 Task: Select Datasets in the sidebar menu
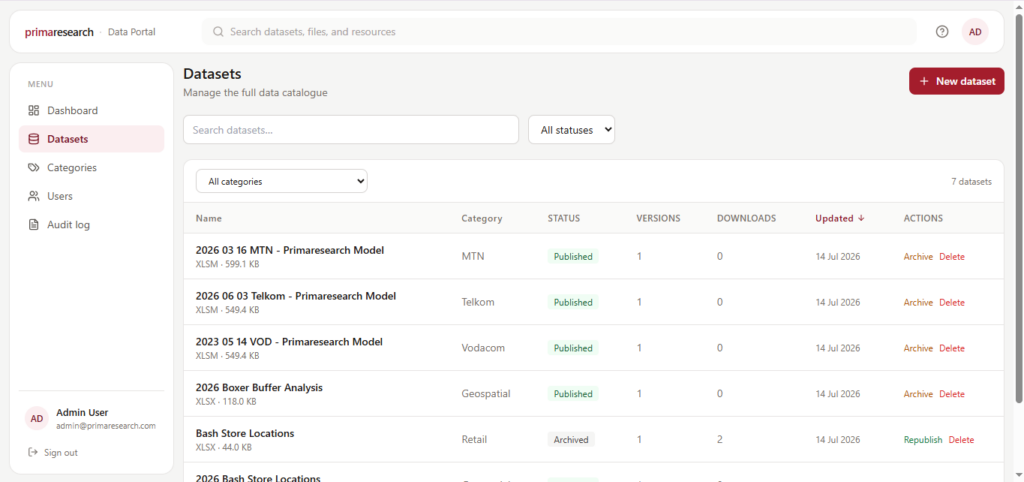pyautogui.click(x=91, y=139)
